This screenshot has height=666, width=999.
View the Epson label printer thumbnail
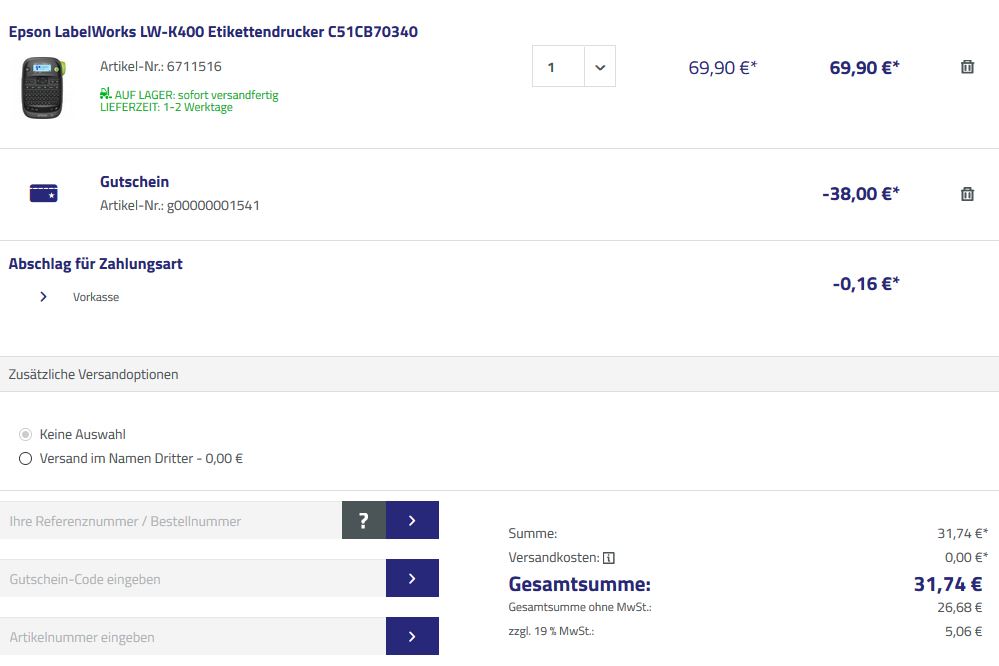(43, 88)
